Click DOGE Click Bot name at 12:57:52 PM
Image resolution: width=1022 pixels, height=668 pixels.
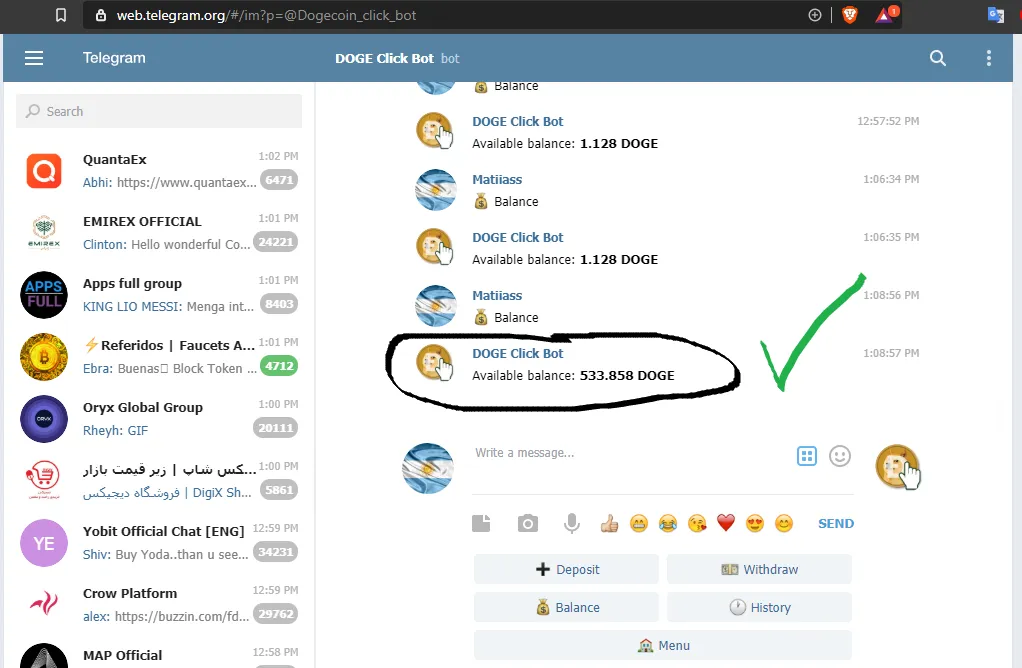(518, 121)
